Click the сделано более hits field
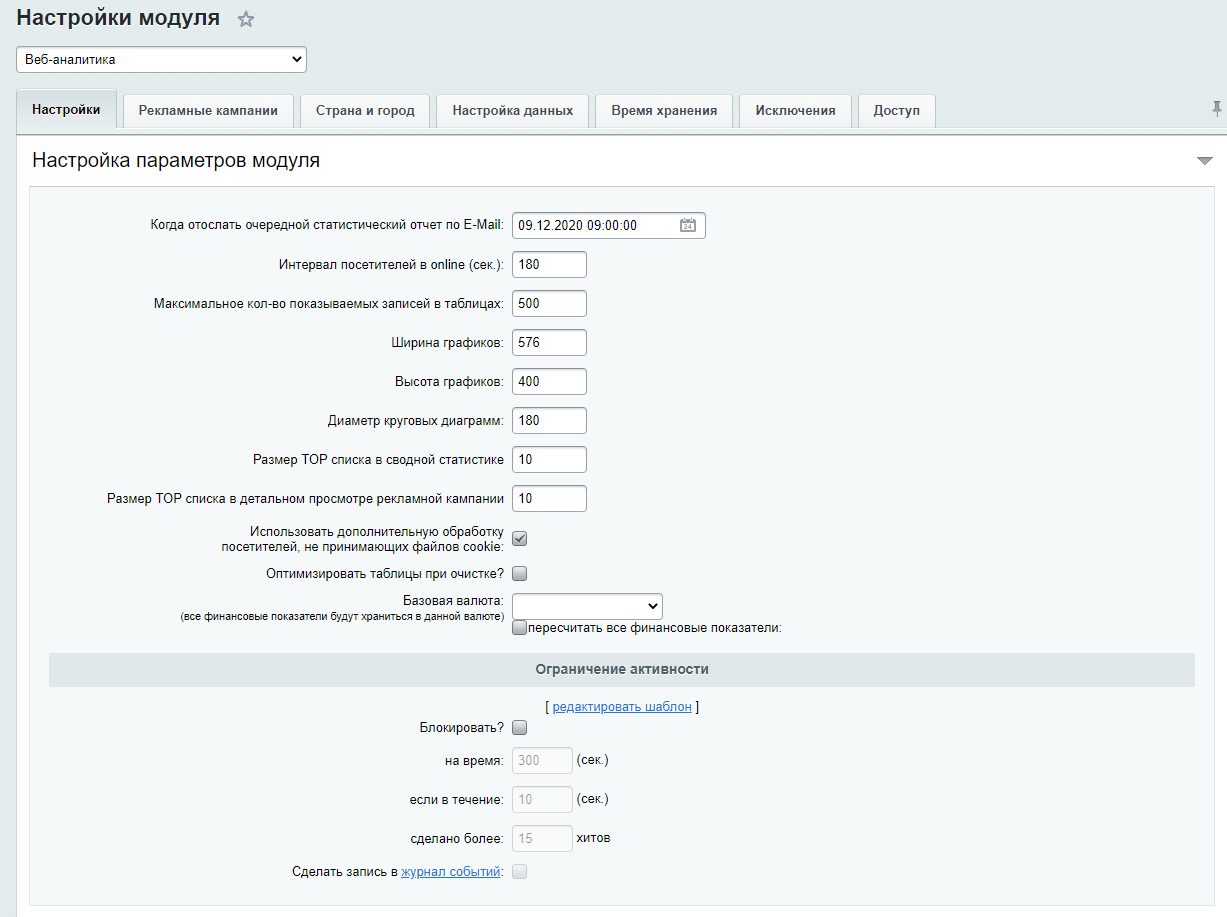Screen dimensions: 1227x917 [x=542, y=838]
